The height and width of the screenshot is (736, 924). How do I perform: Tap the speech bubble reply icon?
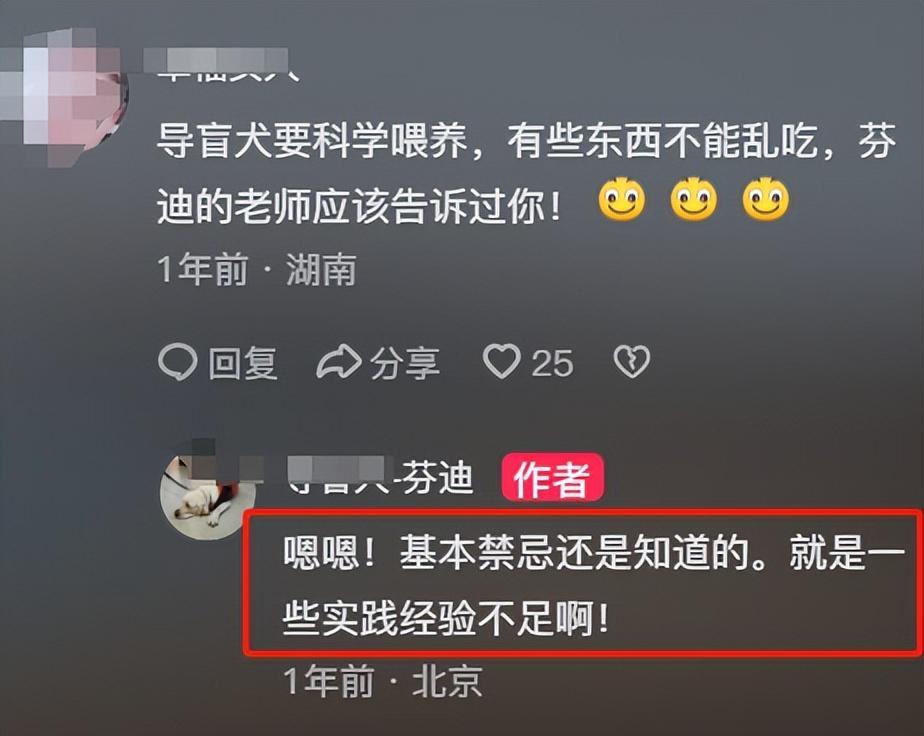(177, 361)
